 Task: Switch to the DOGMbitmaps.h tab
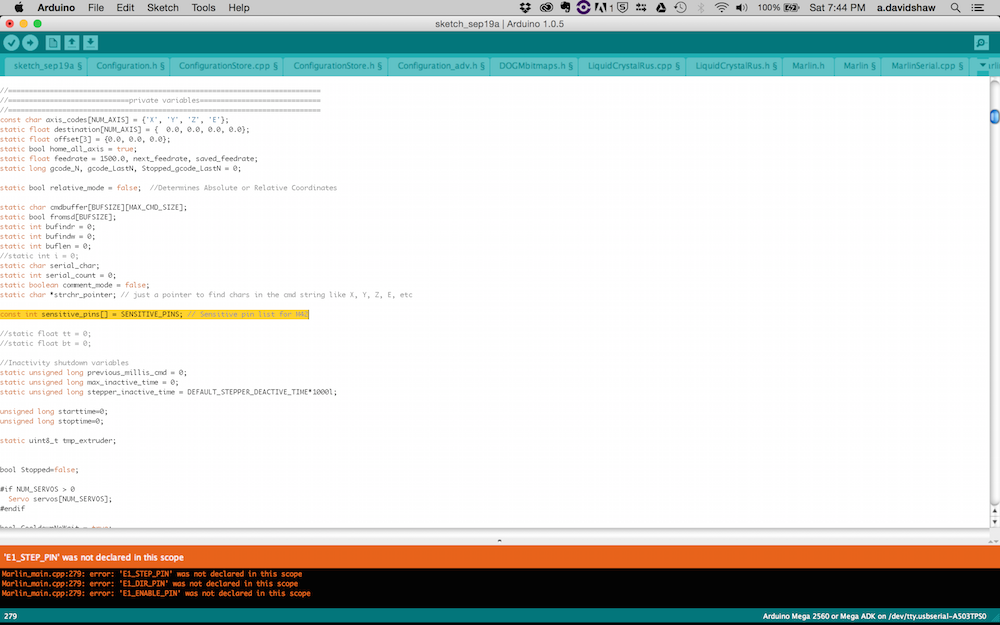click(x=534, y=66)
